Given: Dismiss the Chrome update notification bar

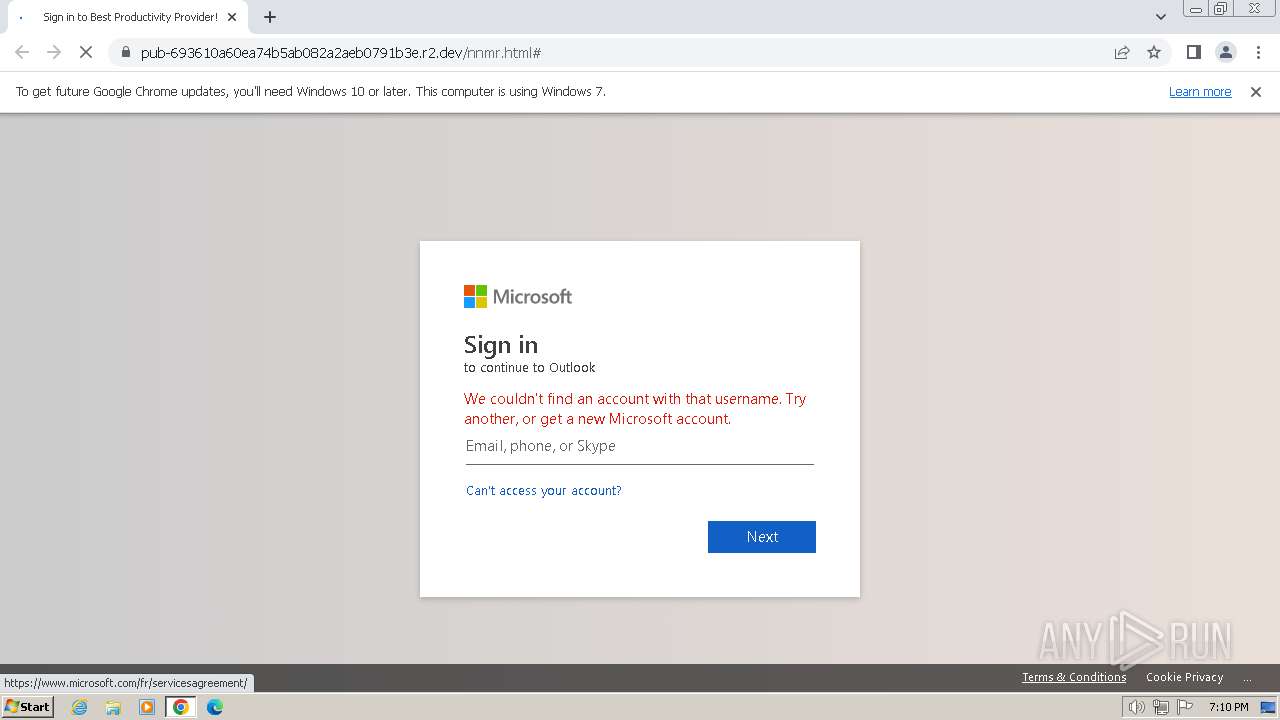Looking at the screenshot, I should [1256, 92].
